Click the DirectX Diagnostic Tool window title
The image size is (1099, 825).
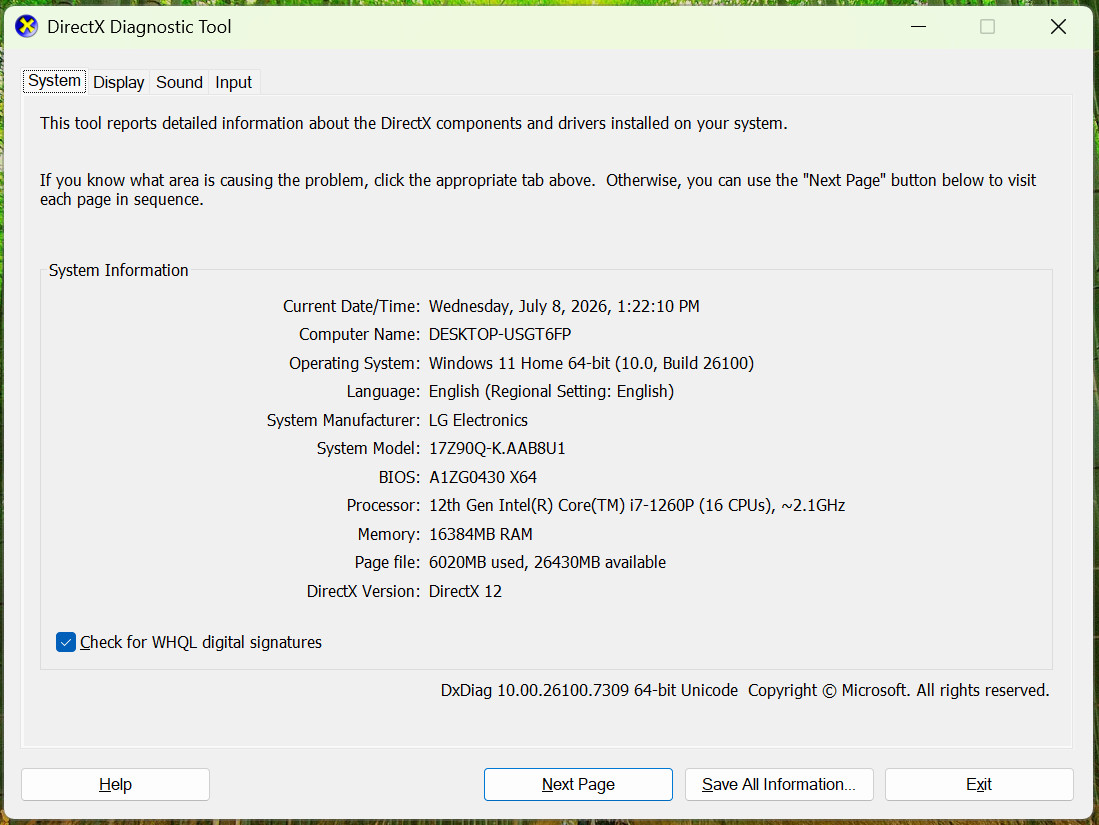(139, 27)
